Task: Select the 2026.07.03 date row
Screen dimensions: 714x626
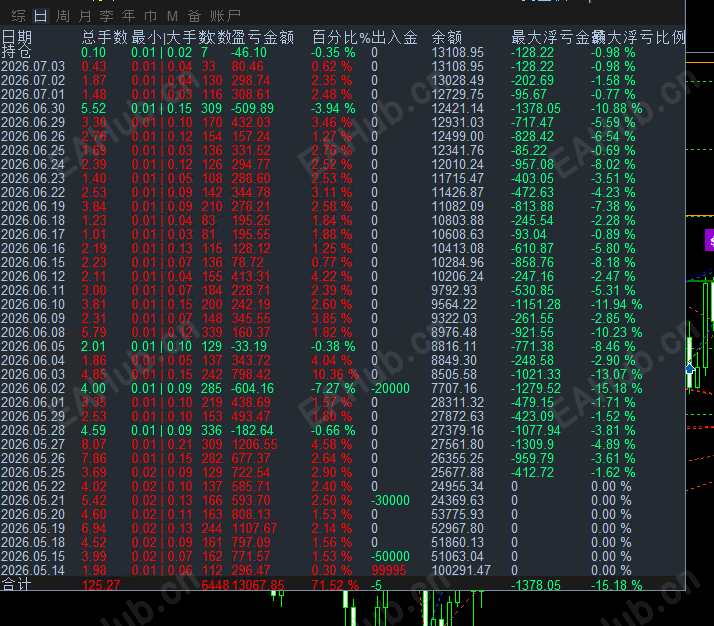Action: point(33,66)
